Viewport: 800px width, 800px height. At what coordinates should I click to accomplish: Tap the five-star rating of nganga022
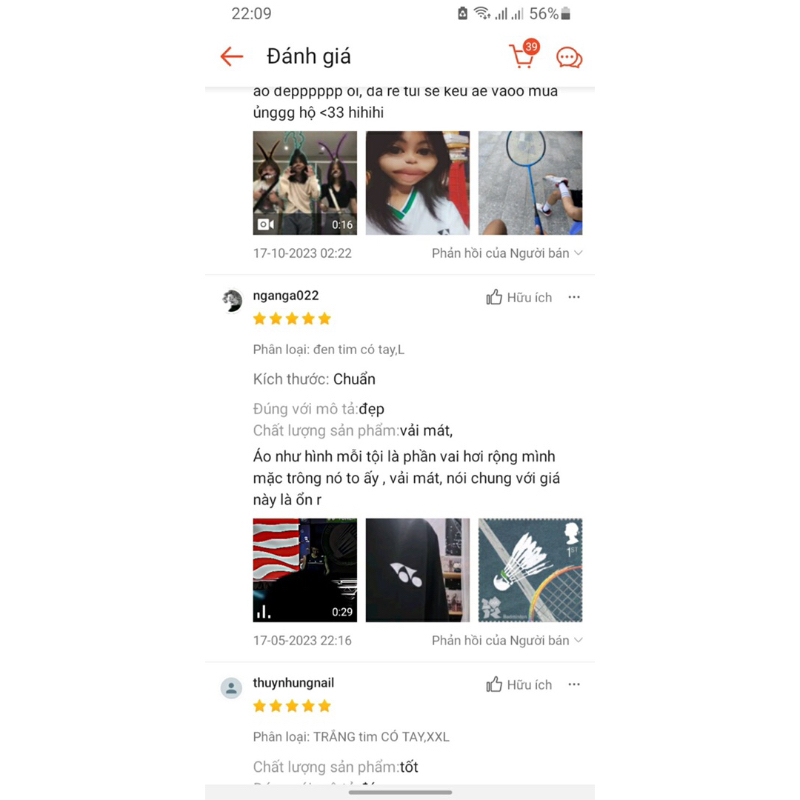click(x=292, y=319)
